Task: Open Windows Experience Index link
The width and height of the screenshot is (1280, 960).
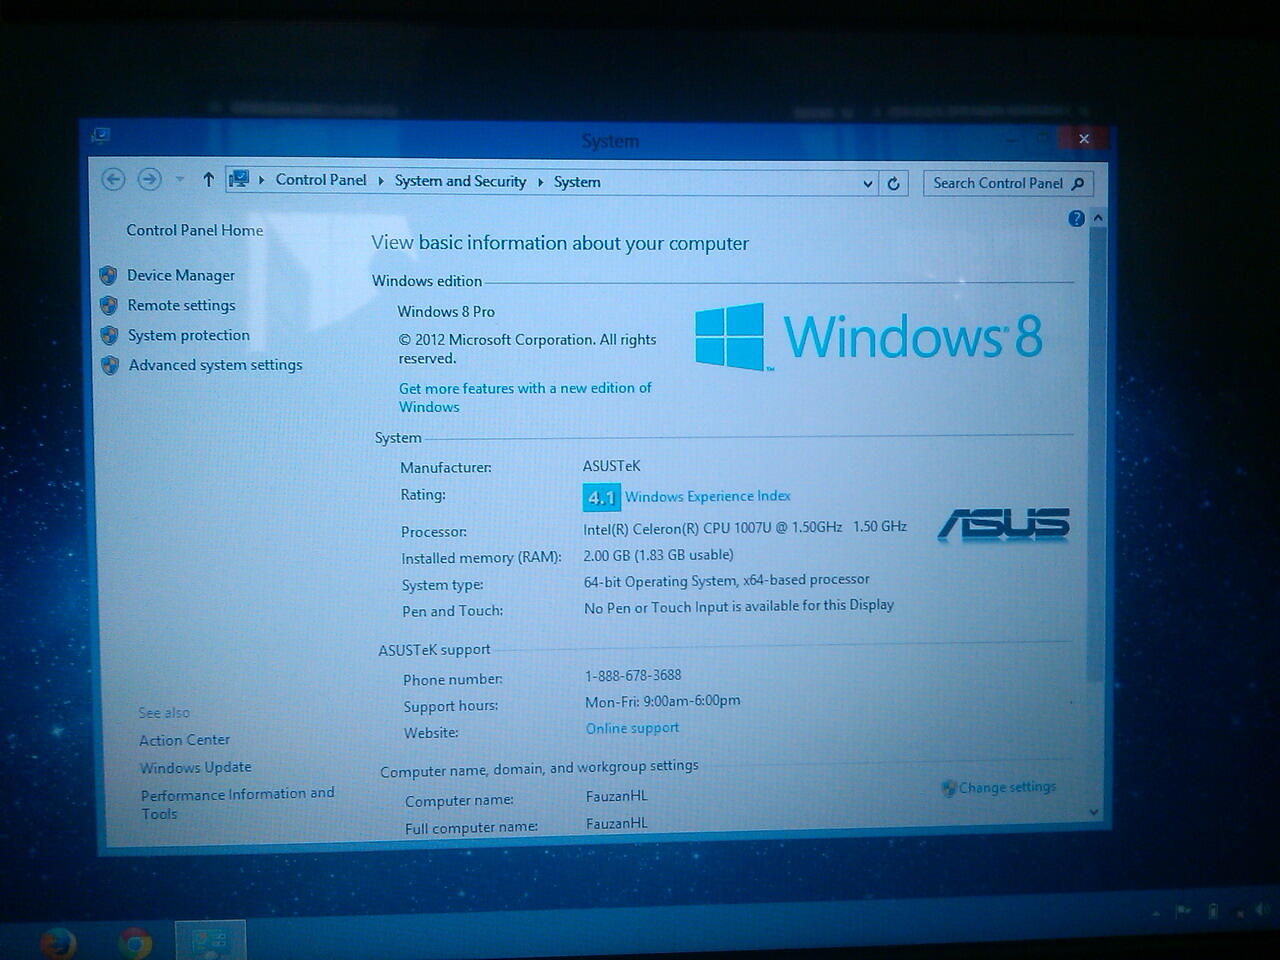Action: 708,496
